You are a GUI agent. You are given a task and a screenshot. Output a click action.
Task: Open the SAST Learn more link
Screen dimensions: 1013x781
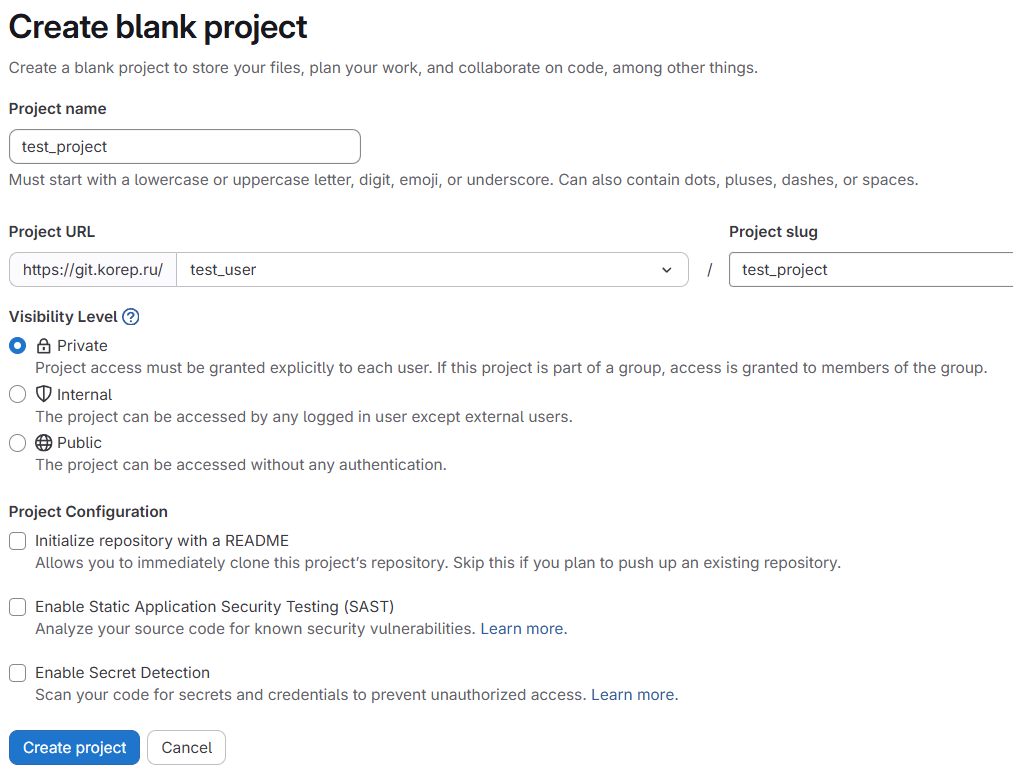522,629
